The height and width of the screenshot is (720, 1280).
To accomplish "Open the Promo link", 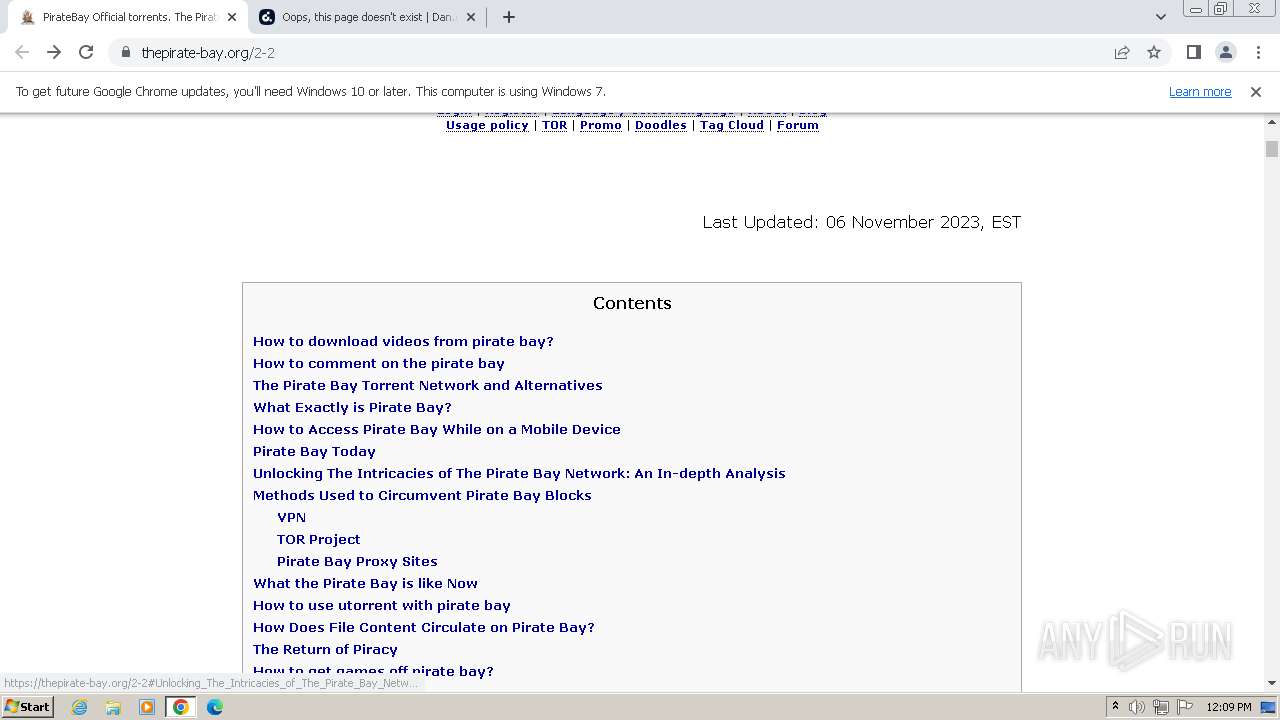I will tap(601, 125).
